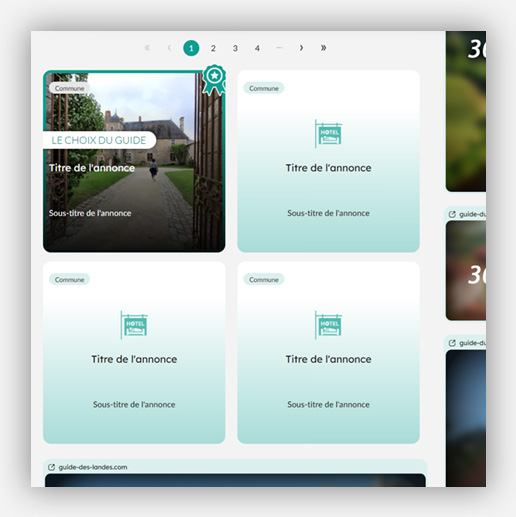This screenshot has height=517, width=516.
Task: Click the LE CHOIX DU GUIDE label
Action: point(99,140)
